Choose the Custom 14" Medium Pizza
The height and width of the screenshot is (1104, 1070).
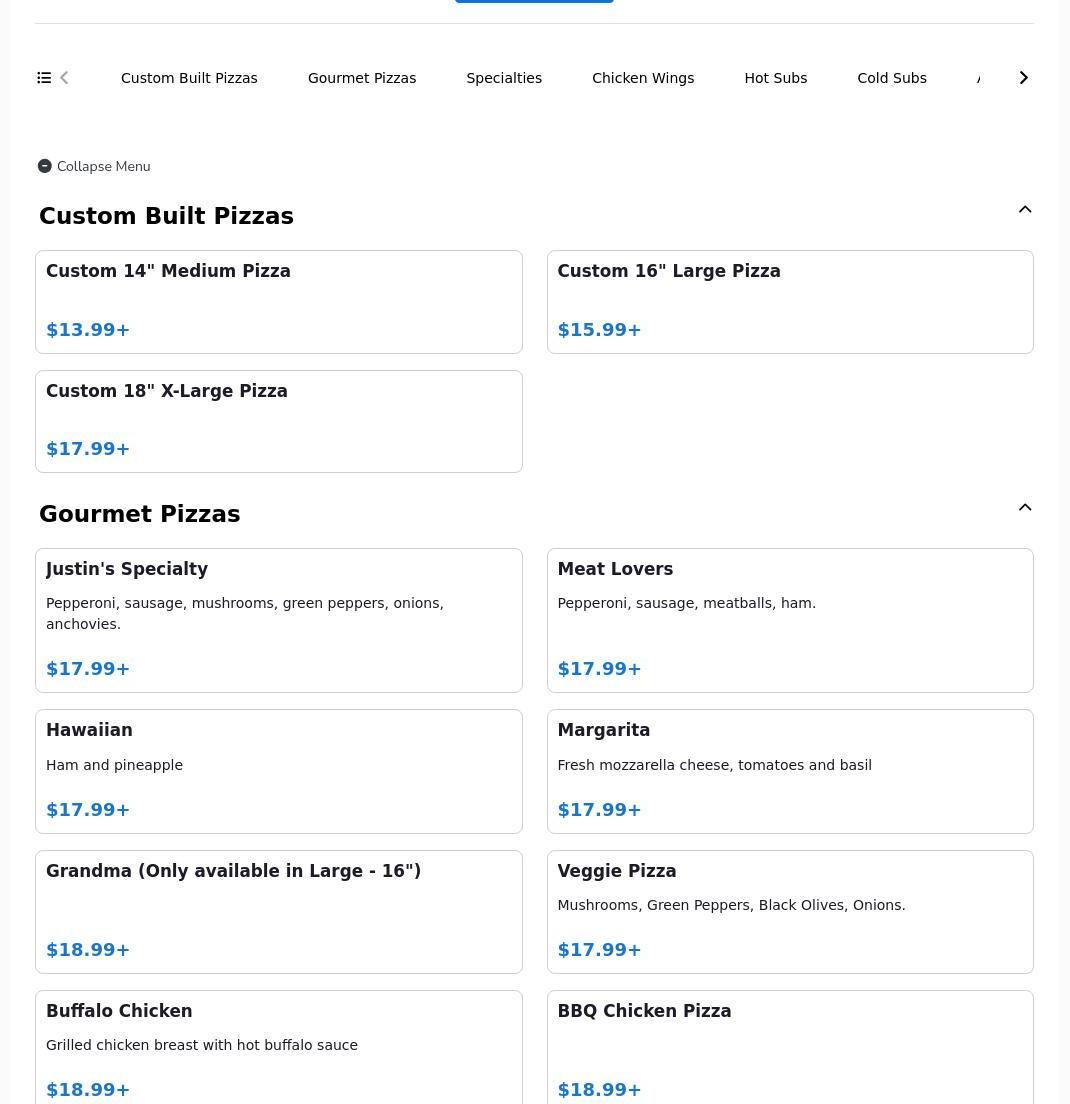tap(278, 301)
